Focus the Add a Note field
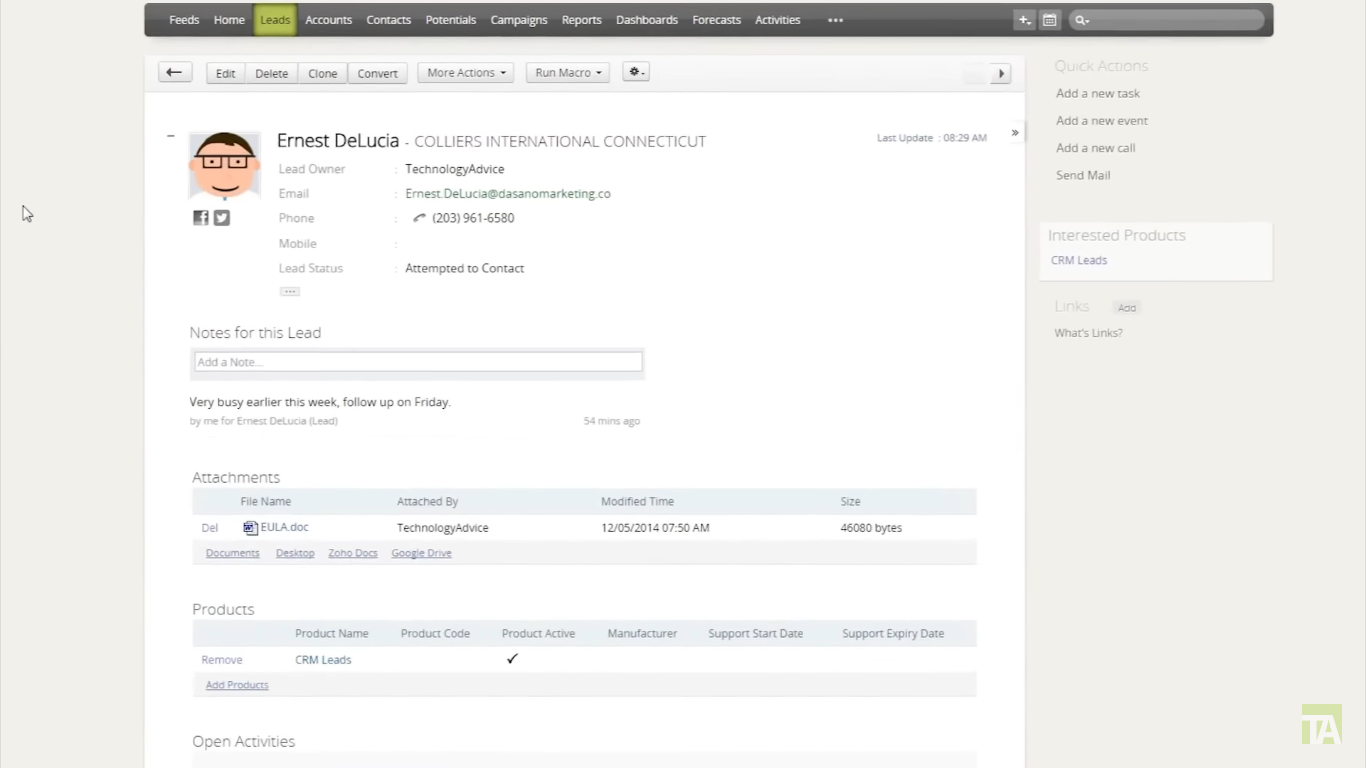This screenshot has height=768, width=1366. pyautogui.click(x=418, y=362)
